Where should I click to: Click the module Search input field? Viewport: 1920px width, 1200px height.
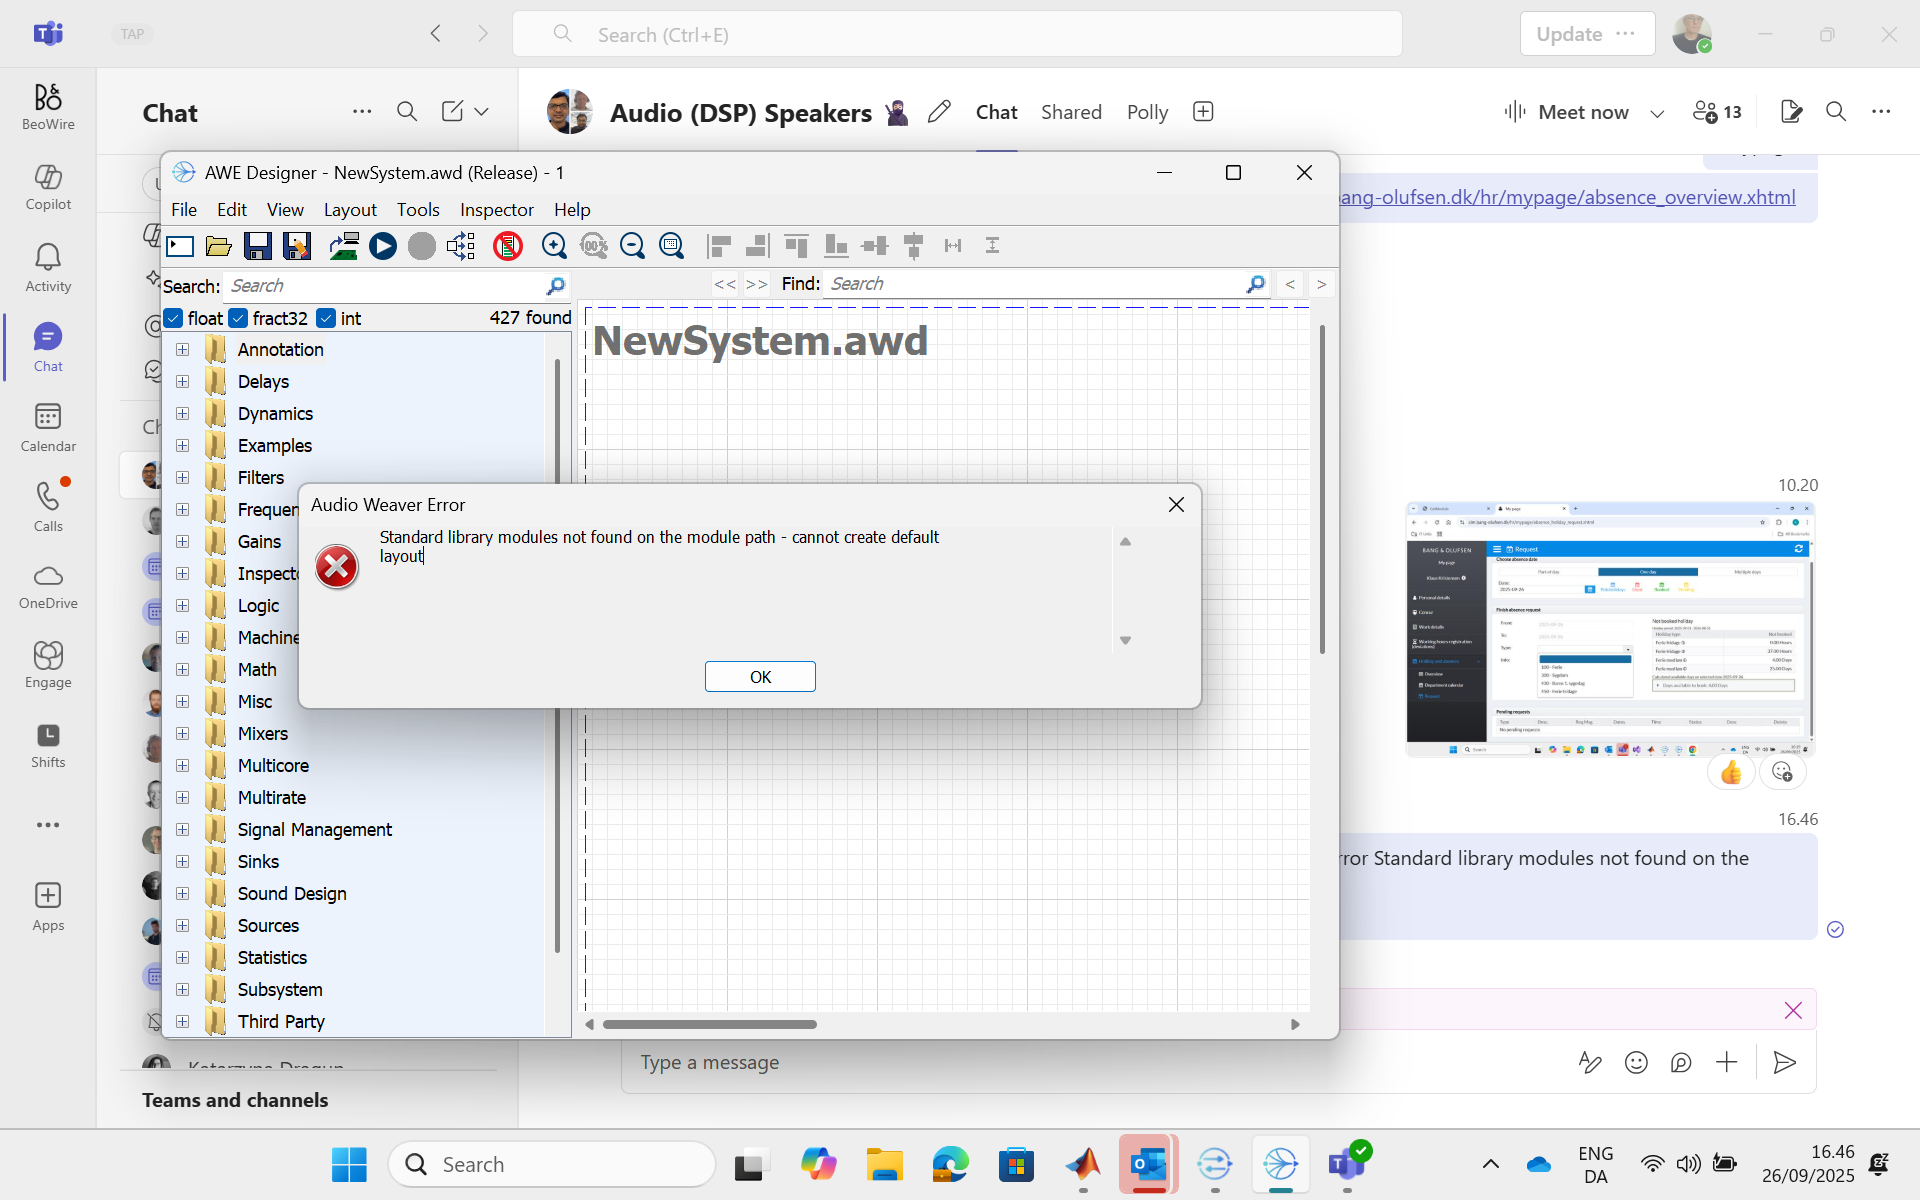click(x=385, y=286)
